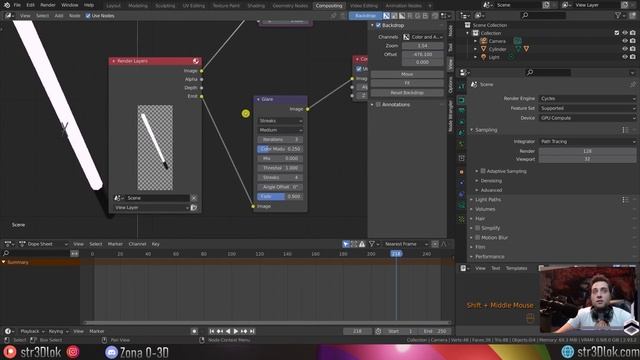Click the backdrop Zoom value field
This screenshot has width=640, height=360.
pyautogui.click(x=423, y=46)
